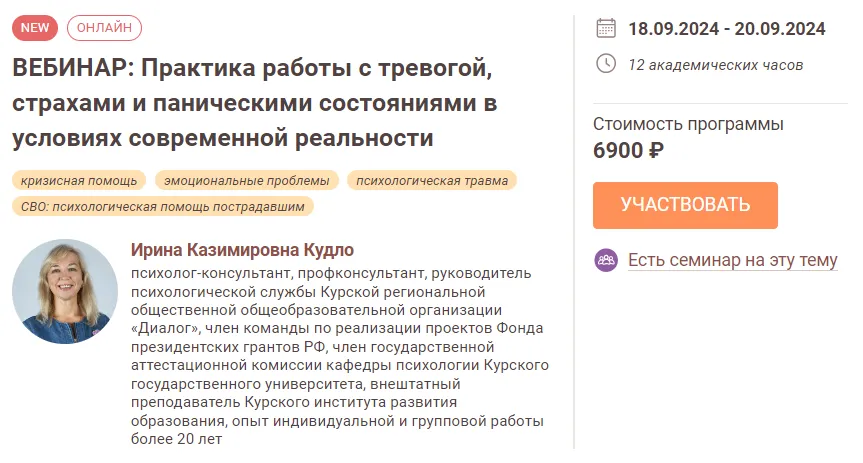Click the clock icon near academic hours

(x=606, y=64)
